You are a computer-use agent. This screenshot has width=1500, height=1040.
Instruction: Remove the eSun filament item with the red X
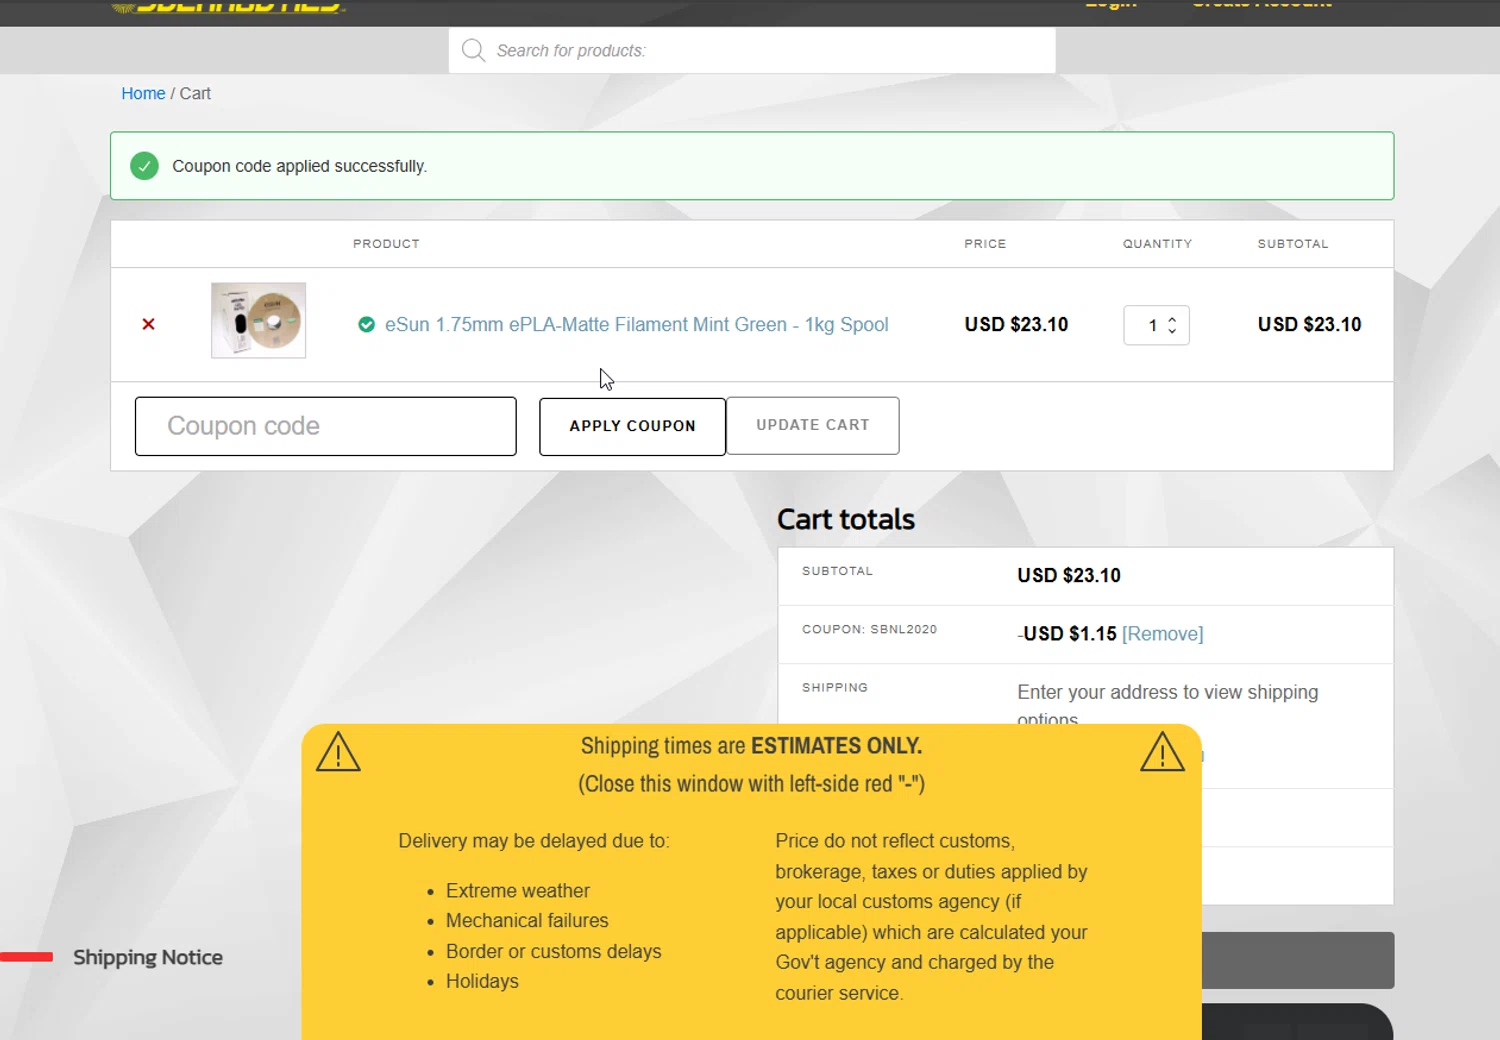[x=148, y=324]
